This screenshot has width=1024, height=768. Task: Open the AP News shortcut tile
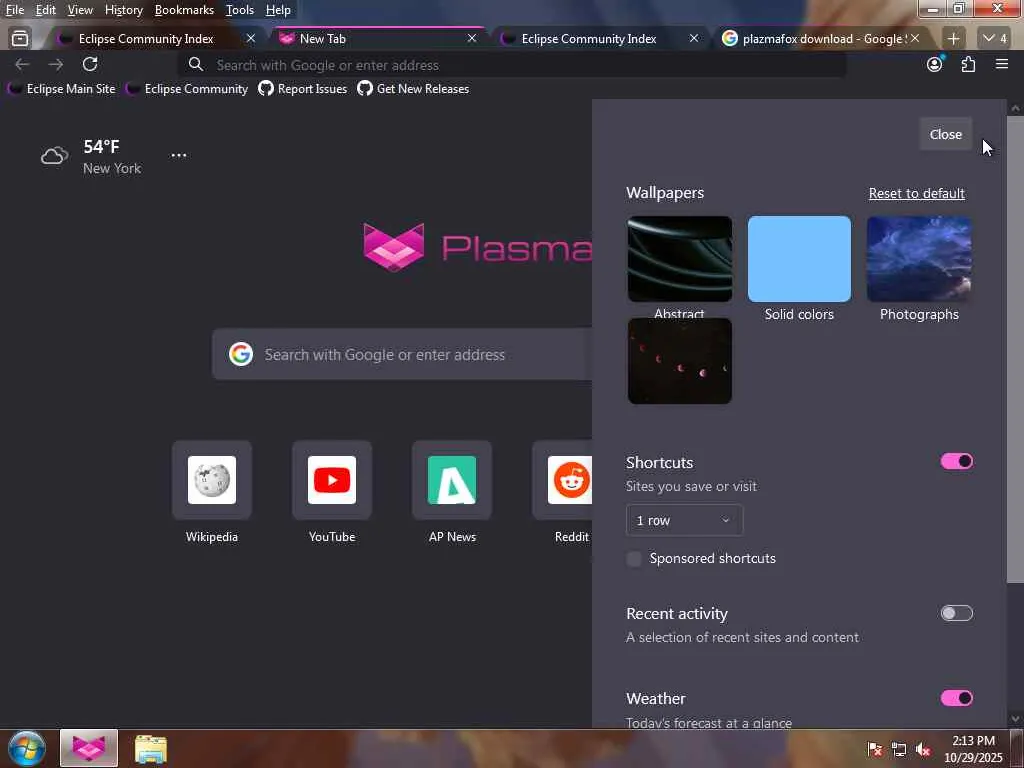click(x=452, y=480)
